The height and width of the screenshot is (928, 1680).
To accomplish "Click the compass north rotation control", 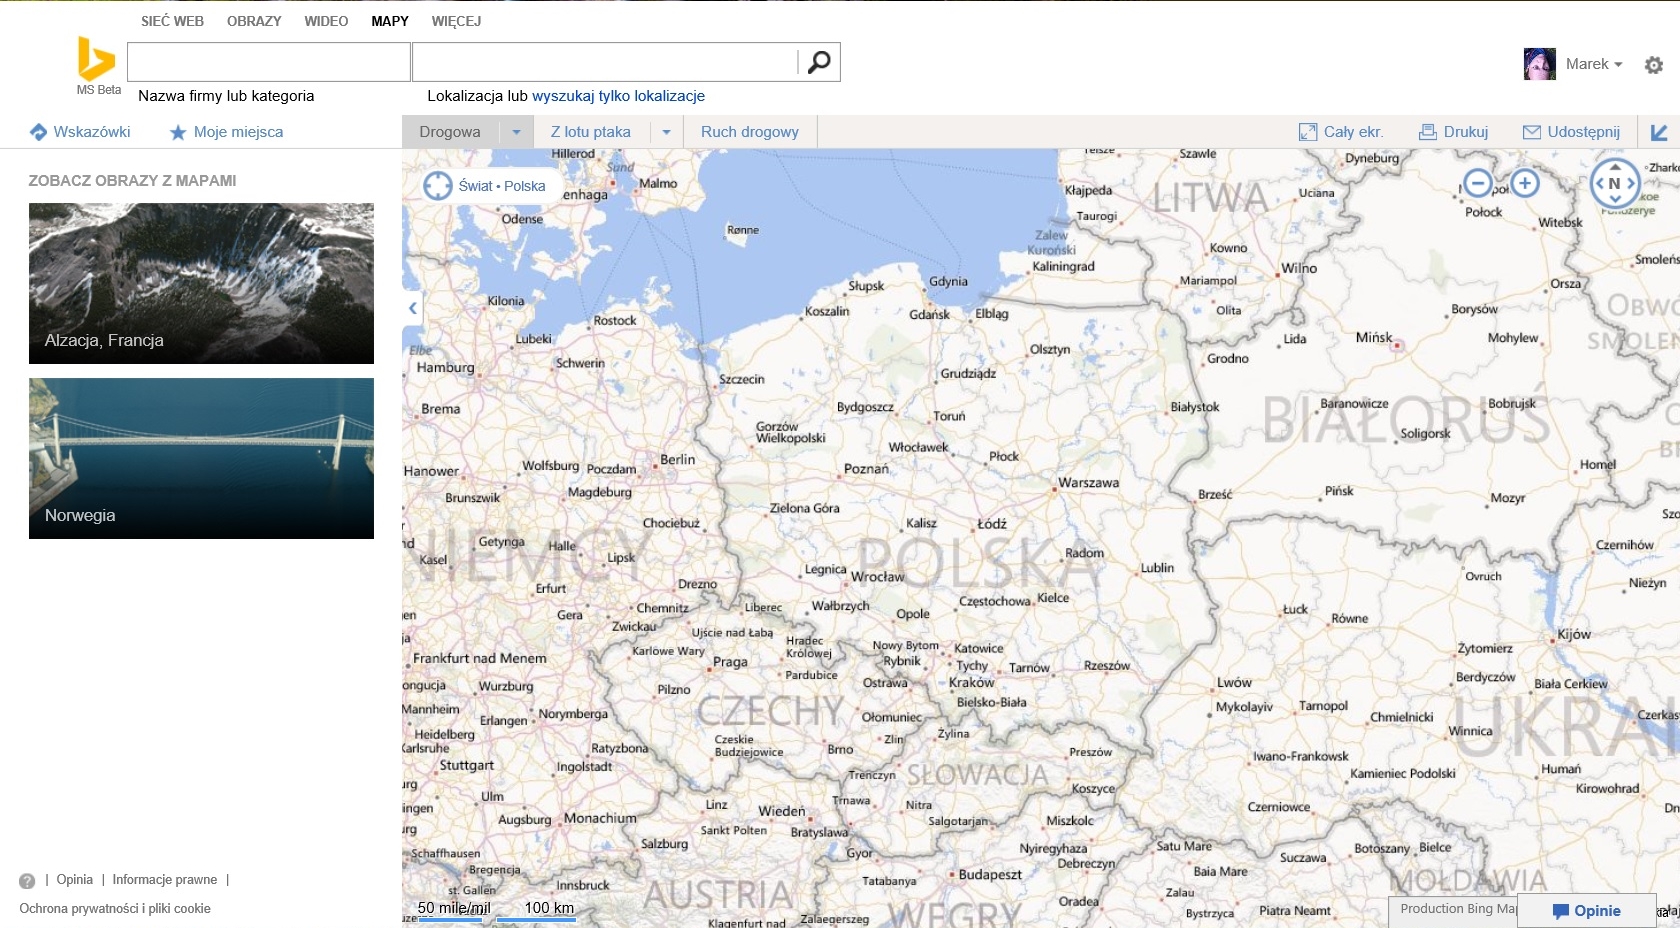I will click(x=1614, y=184).
